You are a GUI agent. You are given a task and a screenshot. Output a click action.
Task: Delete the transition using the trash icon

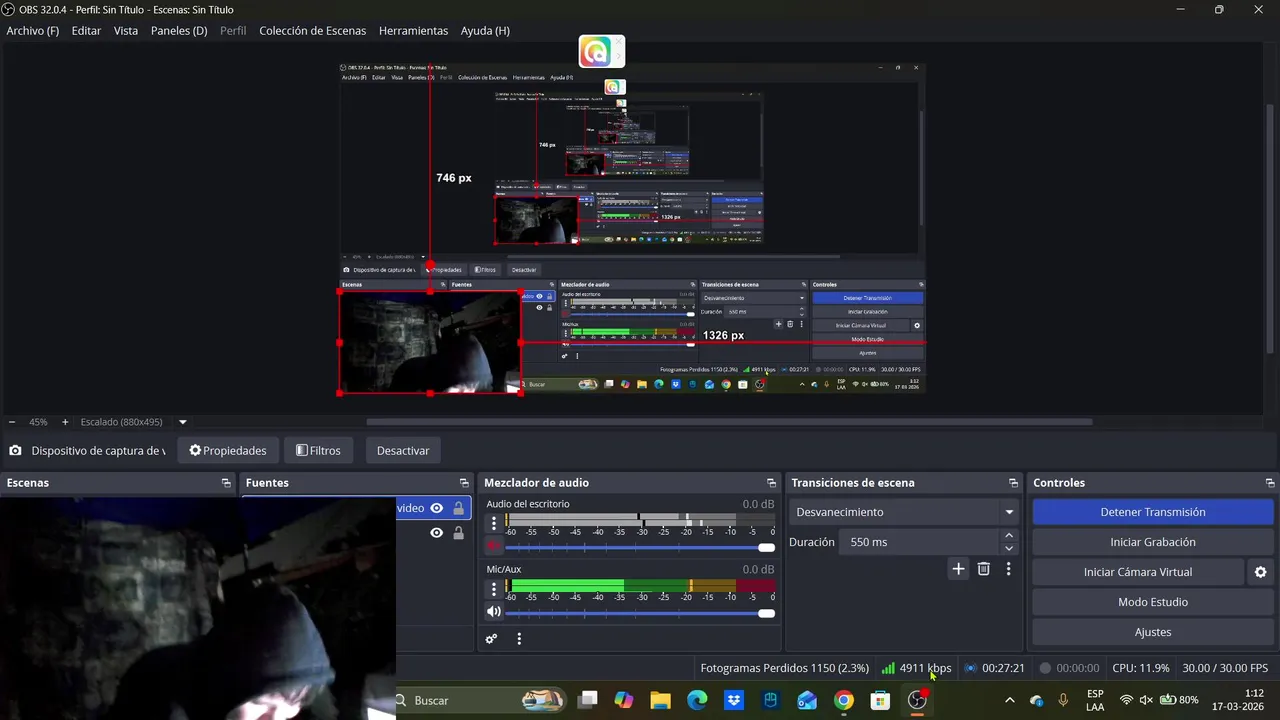(x=984, y=569)
